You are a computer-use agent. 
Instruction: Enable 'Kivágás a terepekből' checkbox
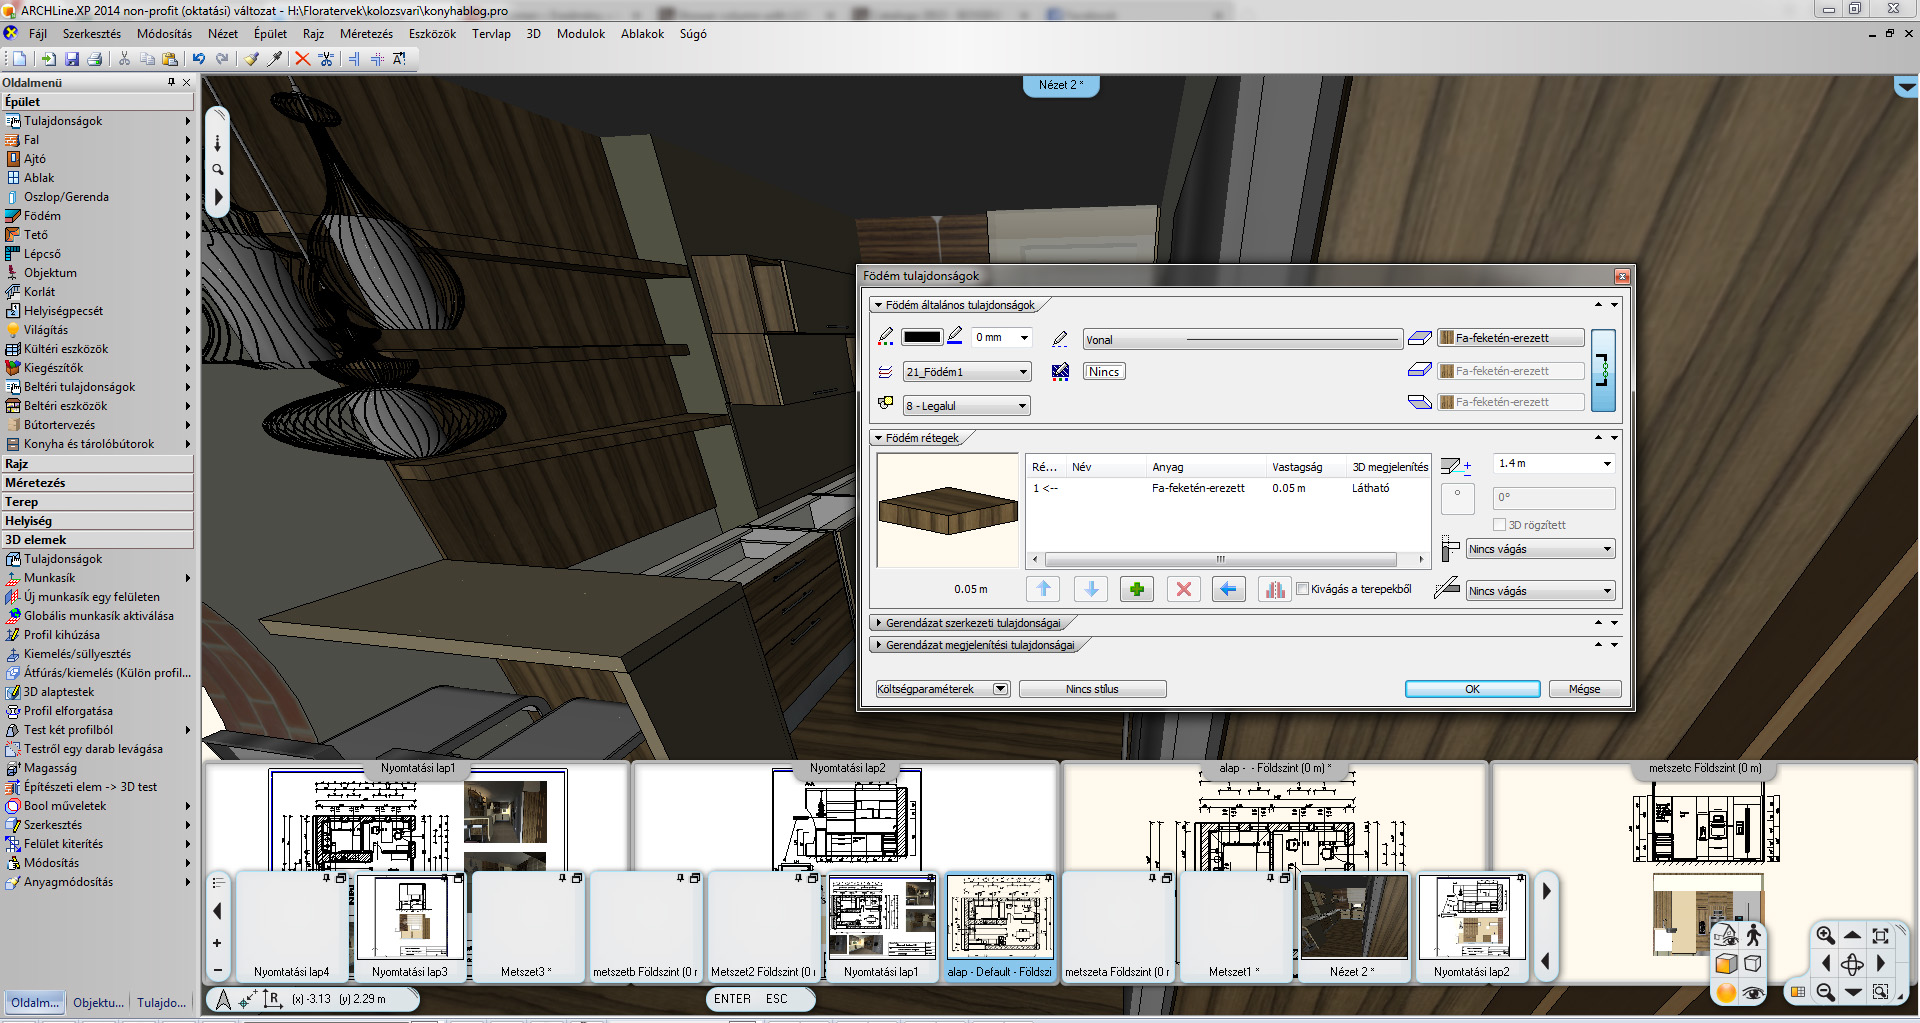(x=1302, y=589)
